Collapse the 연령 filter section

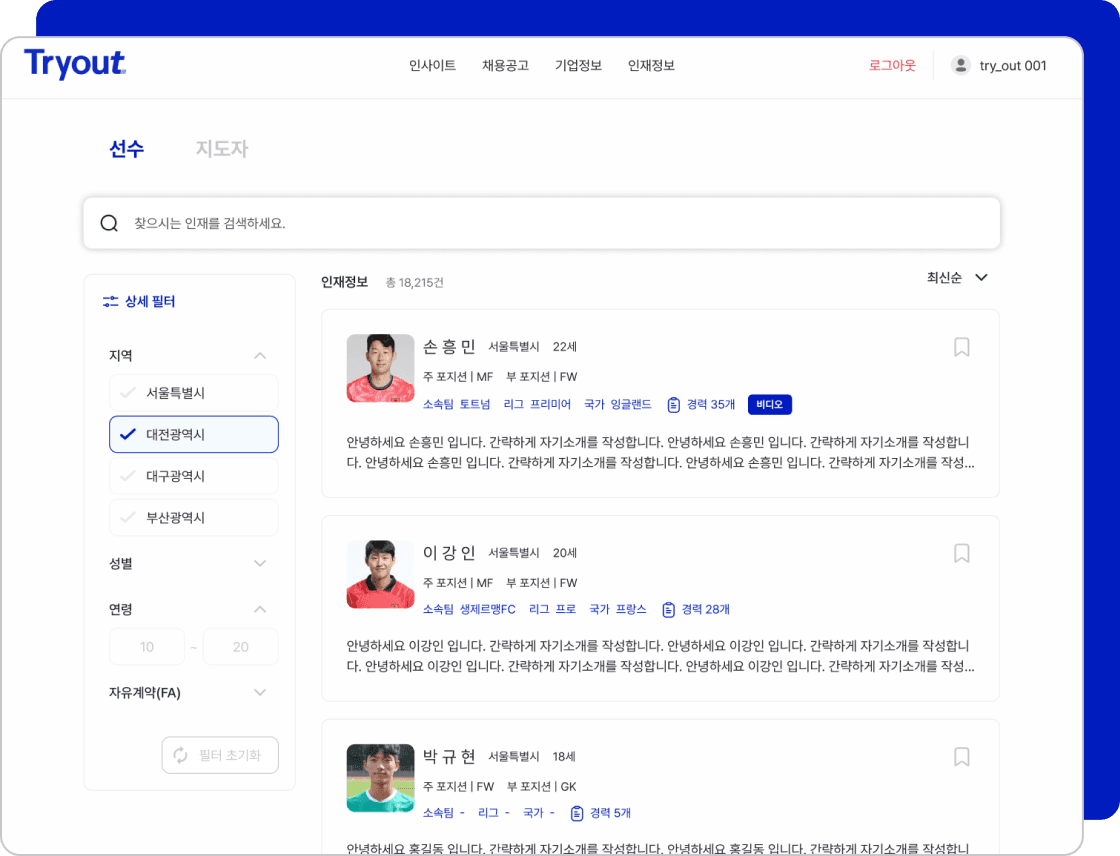tap(260, 609)
